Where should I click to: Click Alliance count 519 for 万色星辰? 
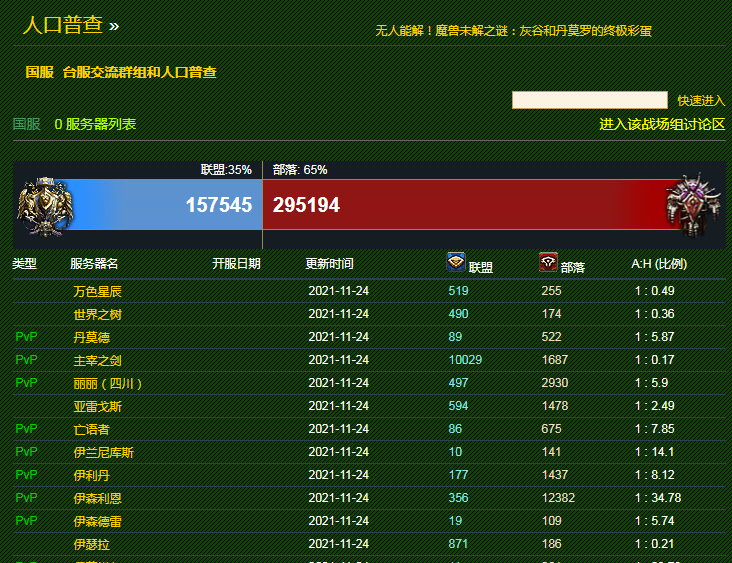458,291
